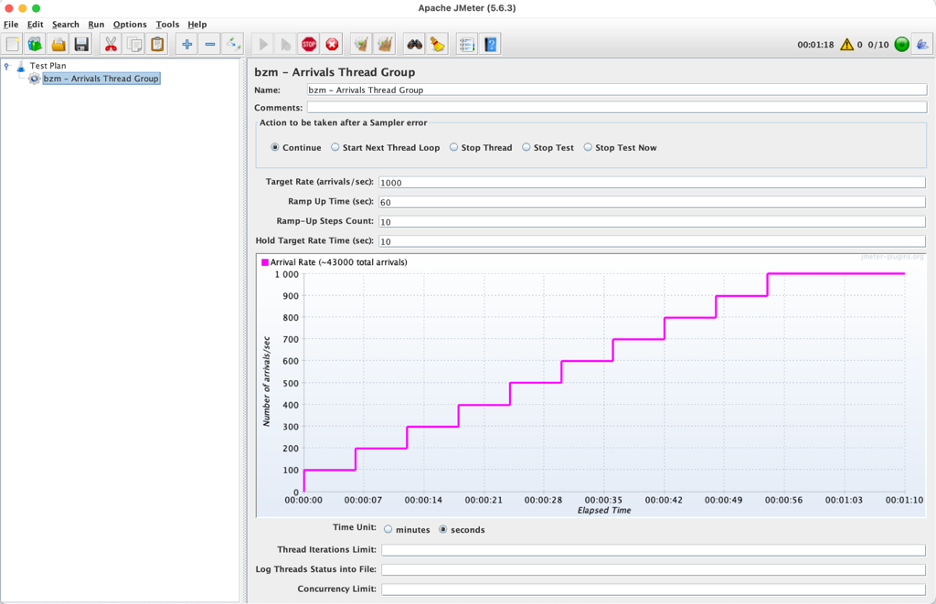Click the Hold Target Rate Time field
The image size is (936, 604).
tap(652, 242)
